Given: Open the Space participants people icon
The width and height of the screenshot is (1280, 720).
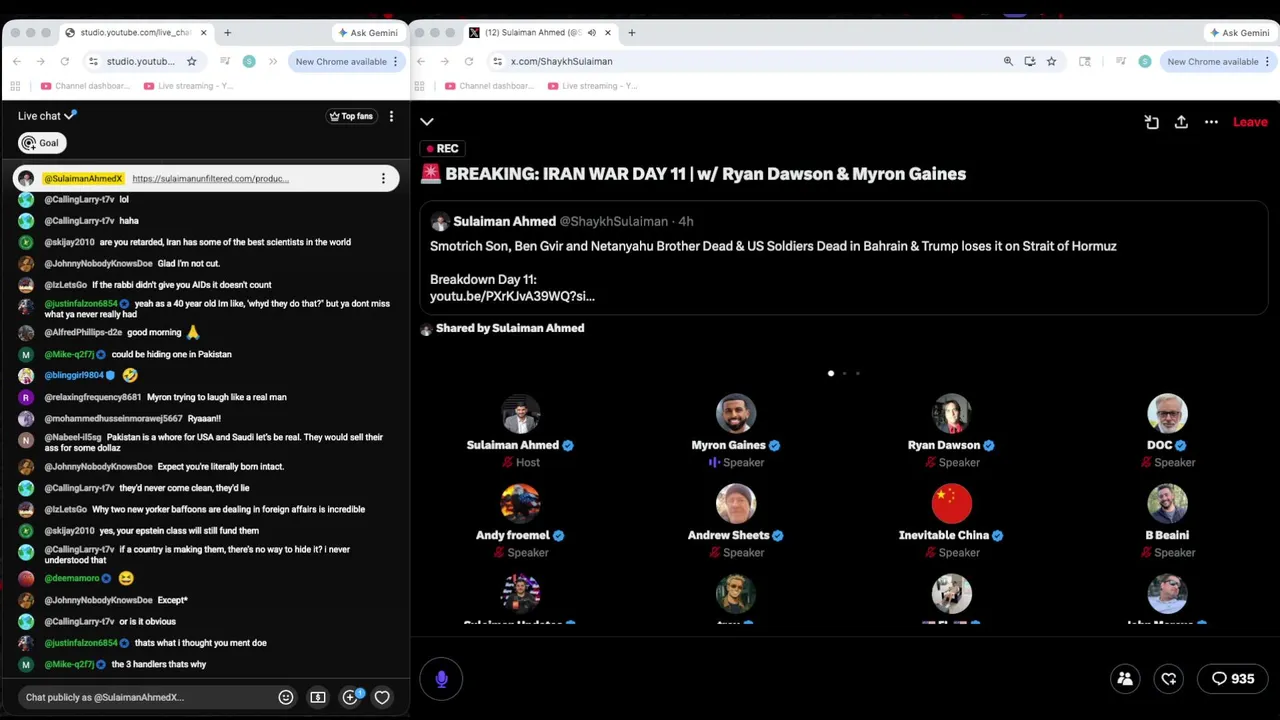Looking at the screenshot, I should pyautogui.click(x=1125, y=679).
